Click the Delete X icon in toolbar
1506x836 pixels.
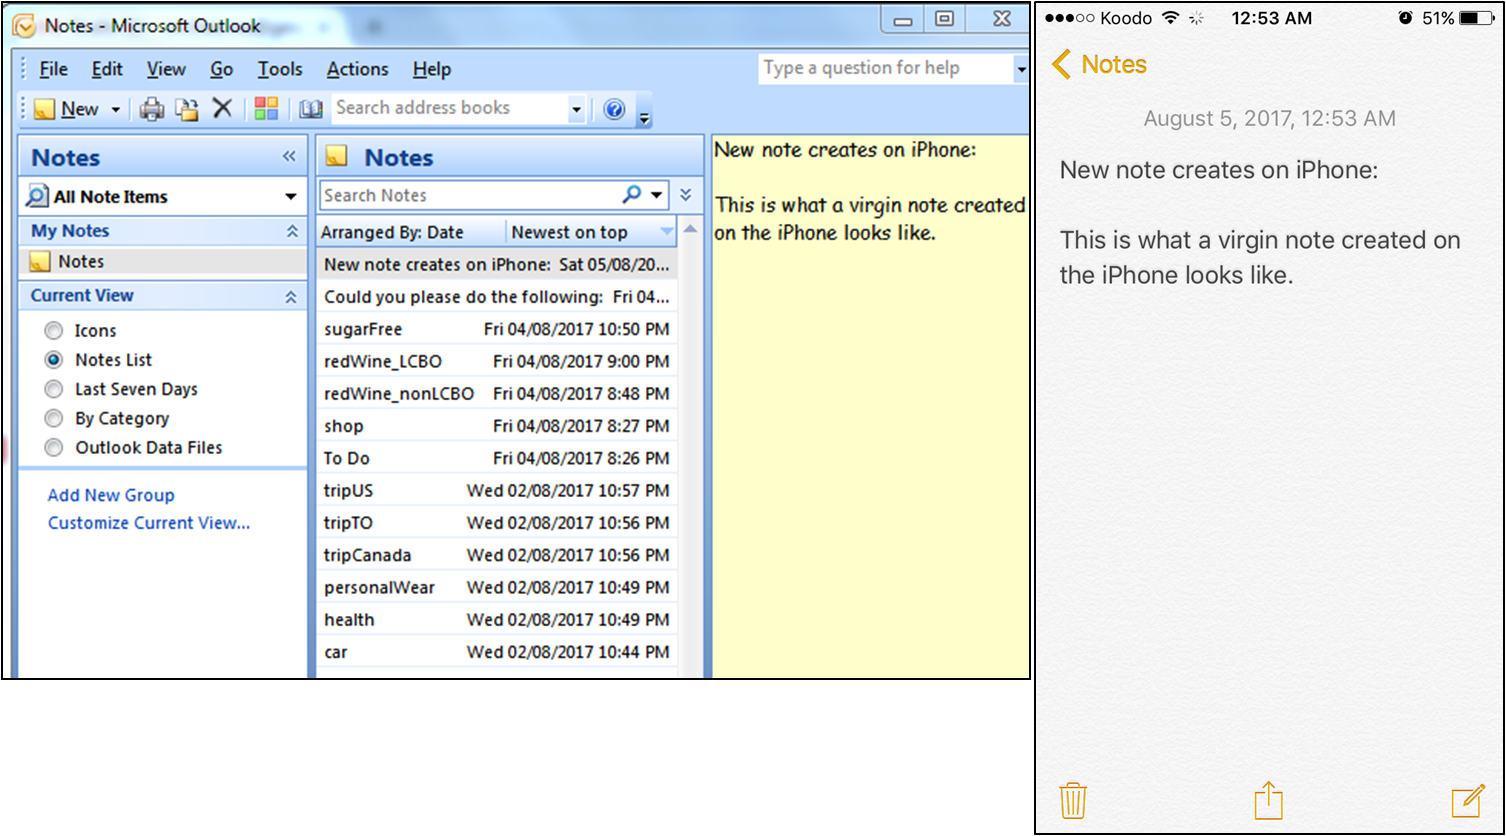[222, 108]
